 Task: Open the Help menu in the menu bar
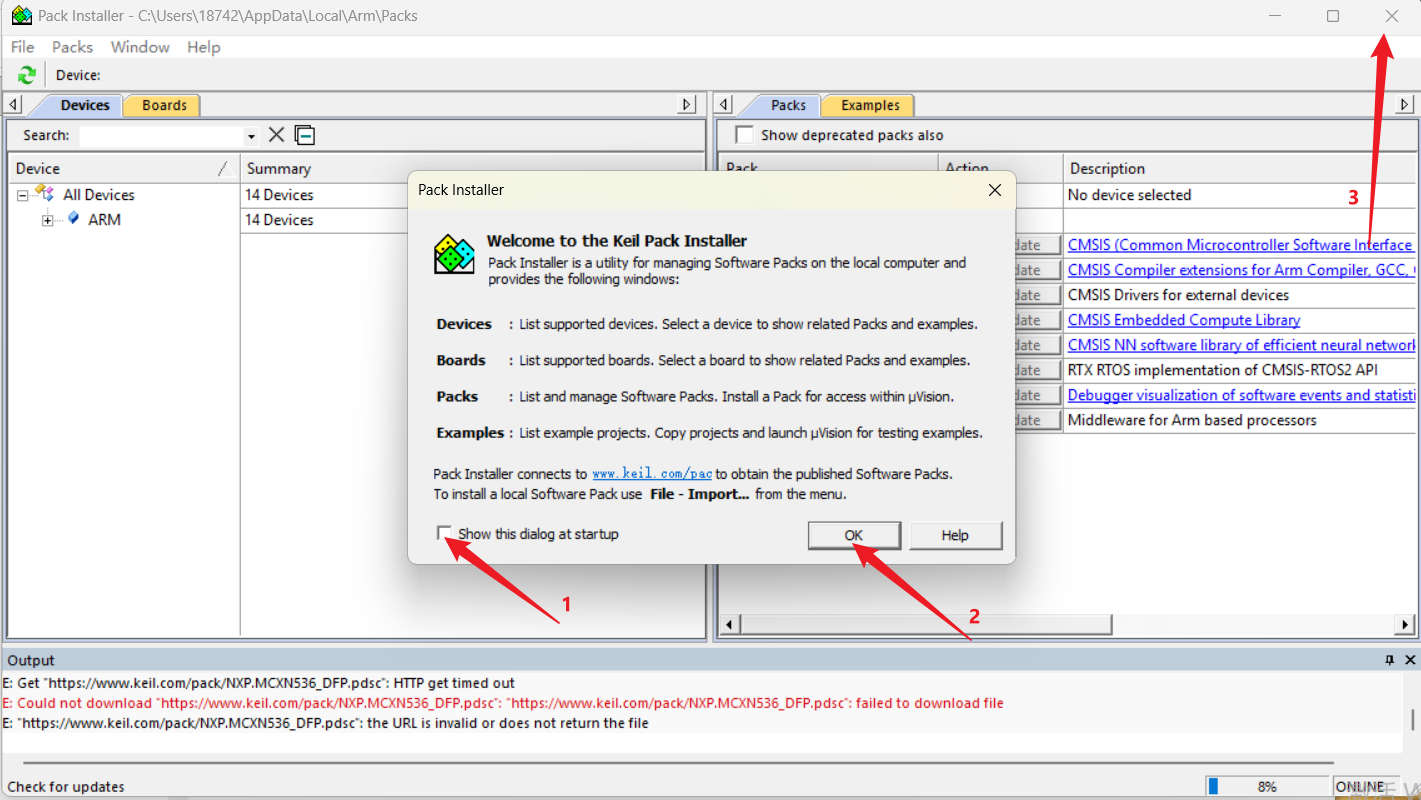[x=203, y=47]
